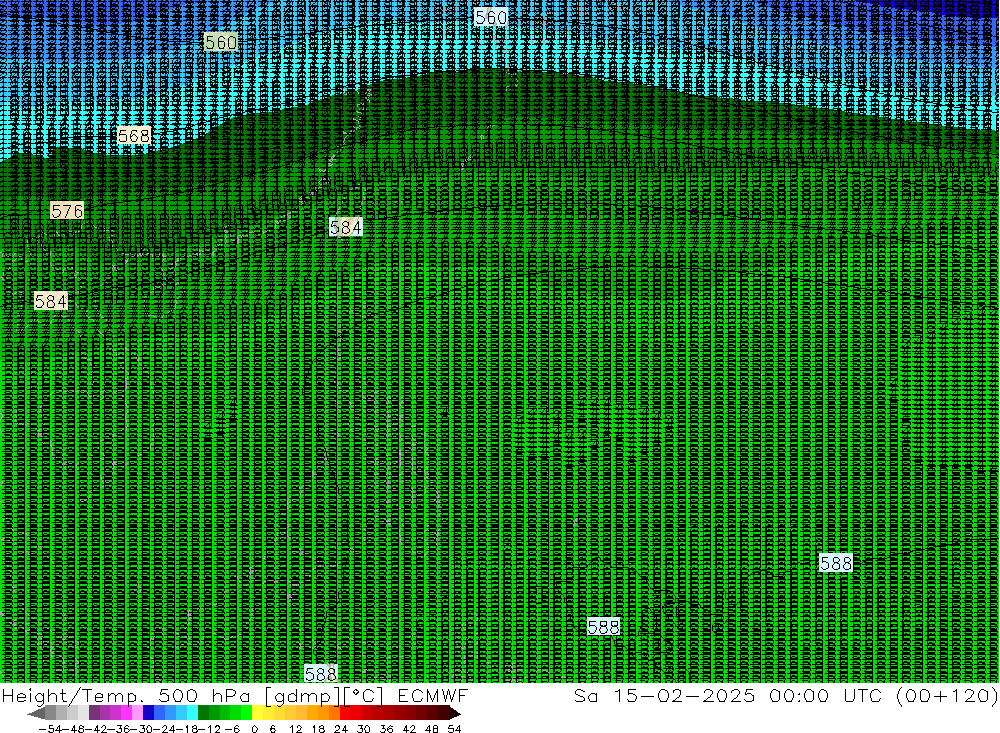Viewport: 1000px width, 733px height.
Task: Select the 588 label at the map's bottom edge
Action: [x=320, y=673]
